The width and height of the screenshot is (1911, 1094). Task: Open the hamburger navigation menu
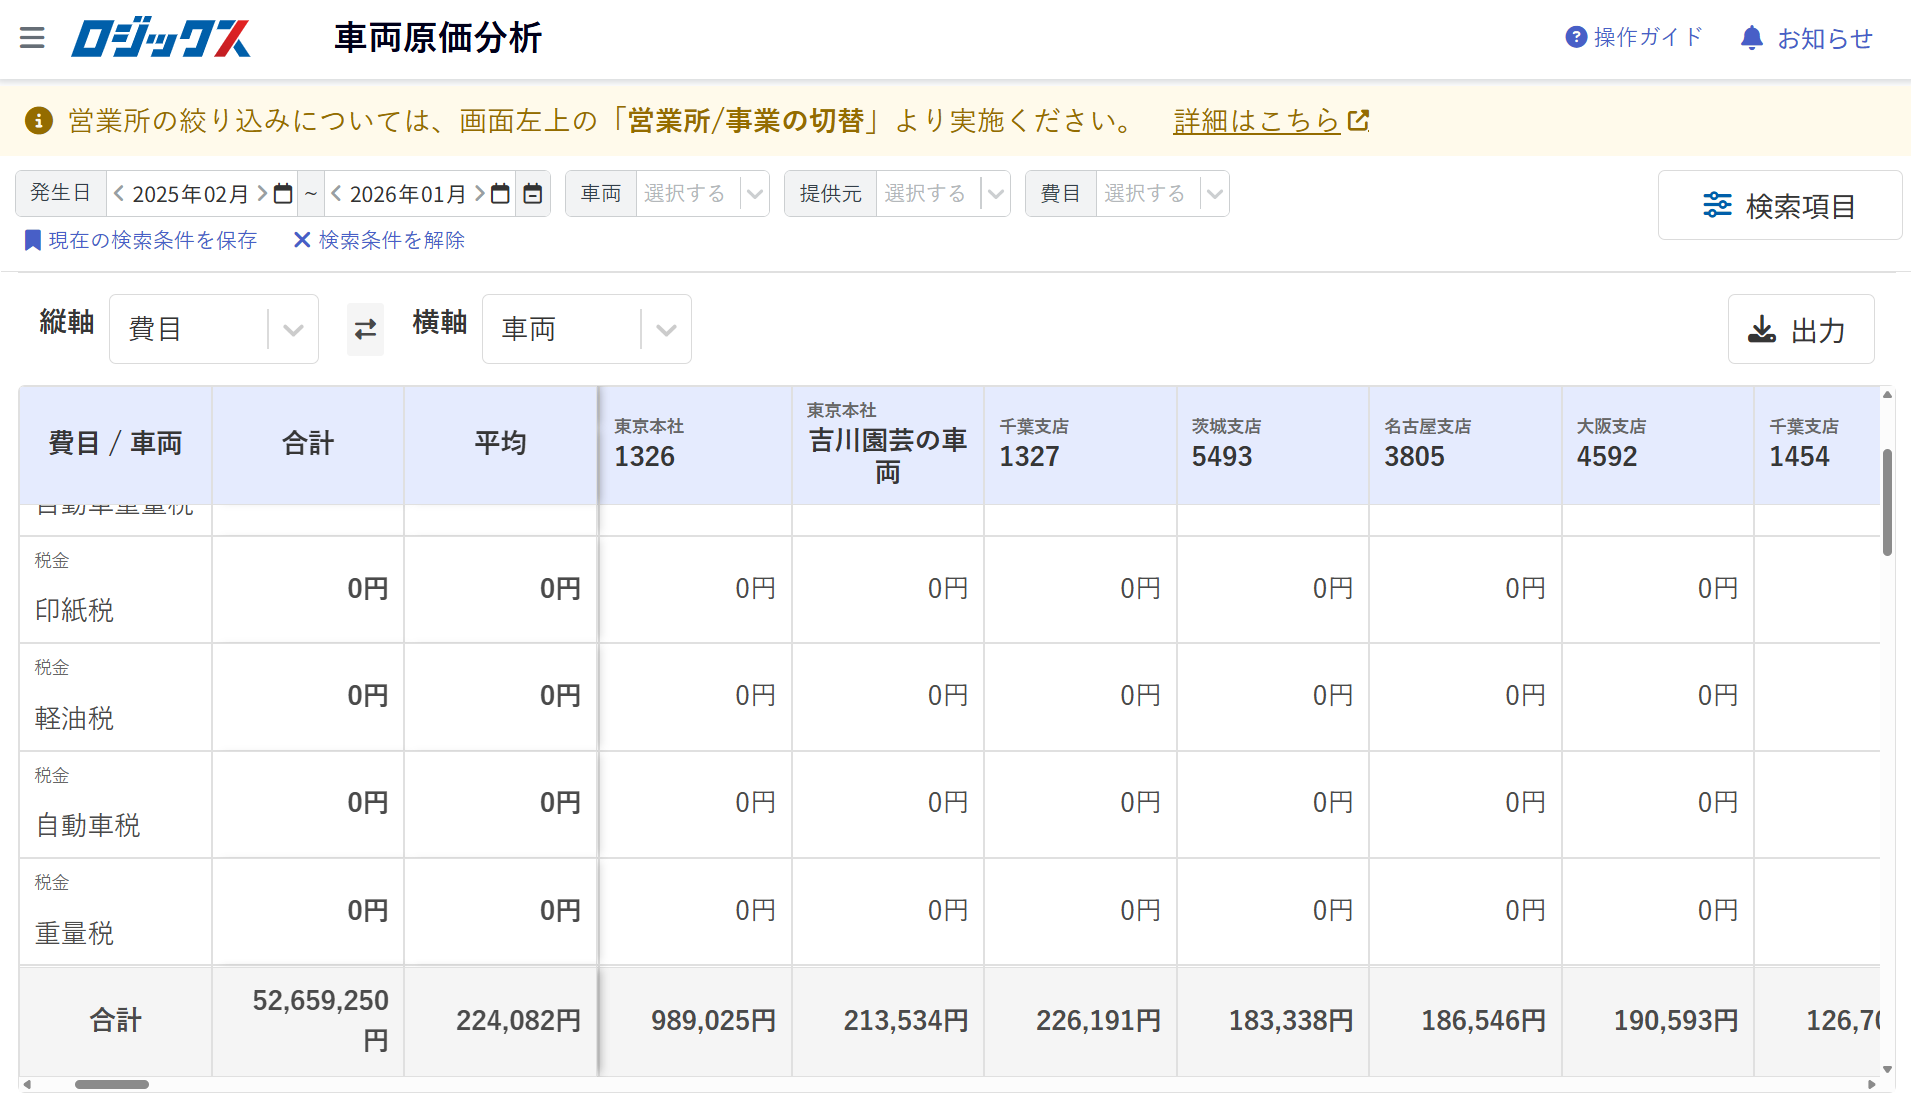tap(32, 38)
